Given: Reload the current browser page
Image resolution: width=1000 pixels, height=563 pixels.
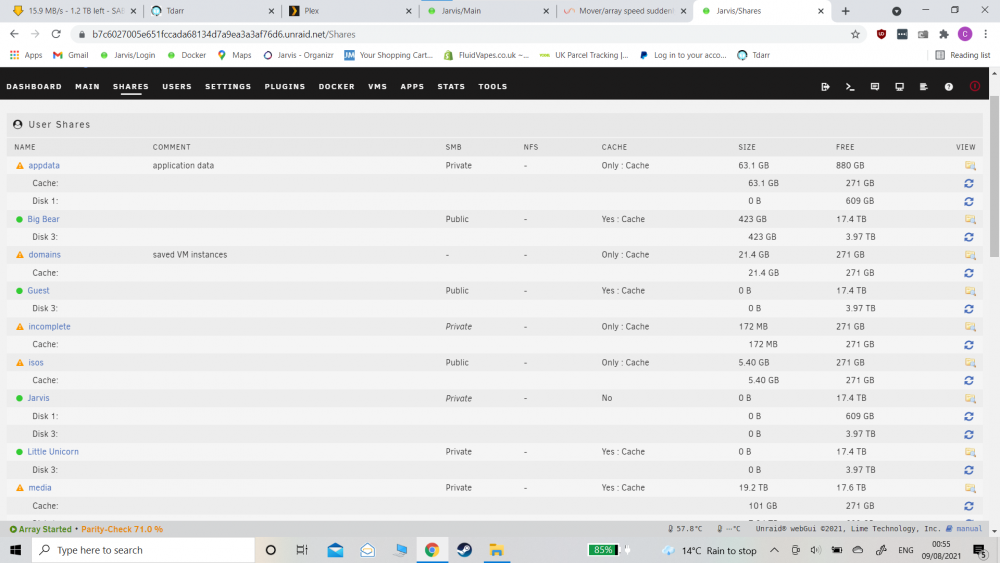Looking at the screenshot, I should [56, 34].
